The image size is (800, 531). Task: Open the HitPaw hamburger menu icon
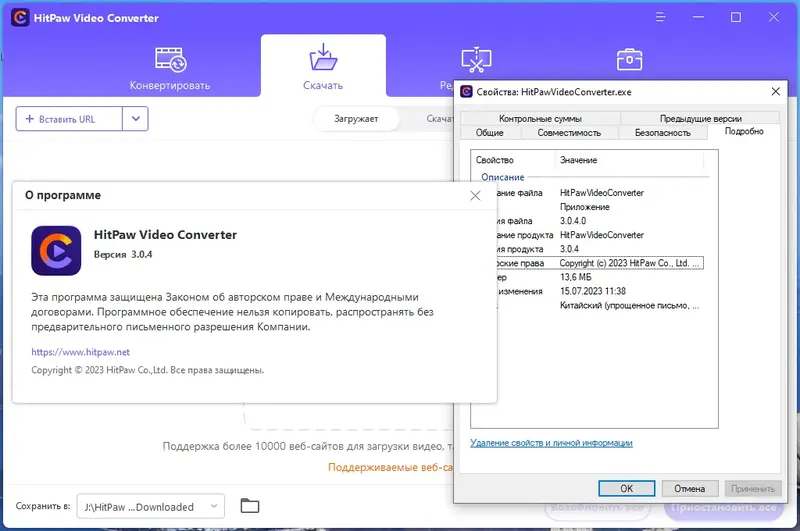[x=660, y=17]
